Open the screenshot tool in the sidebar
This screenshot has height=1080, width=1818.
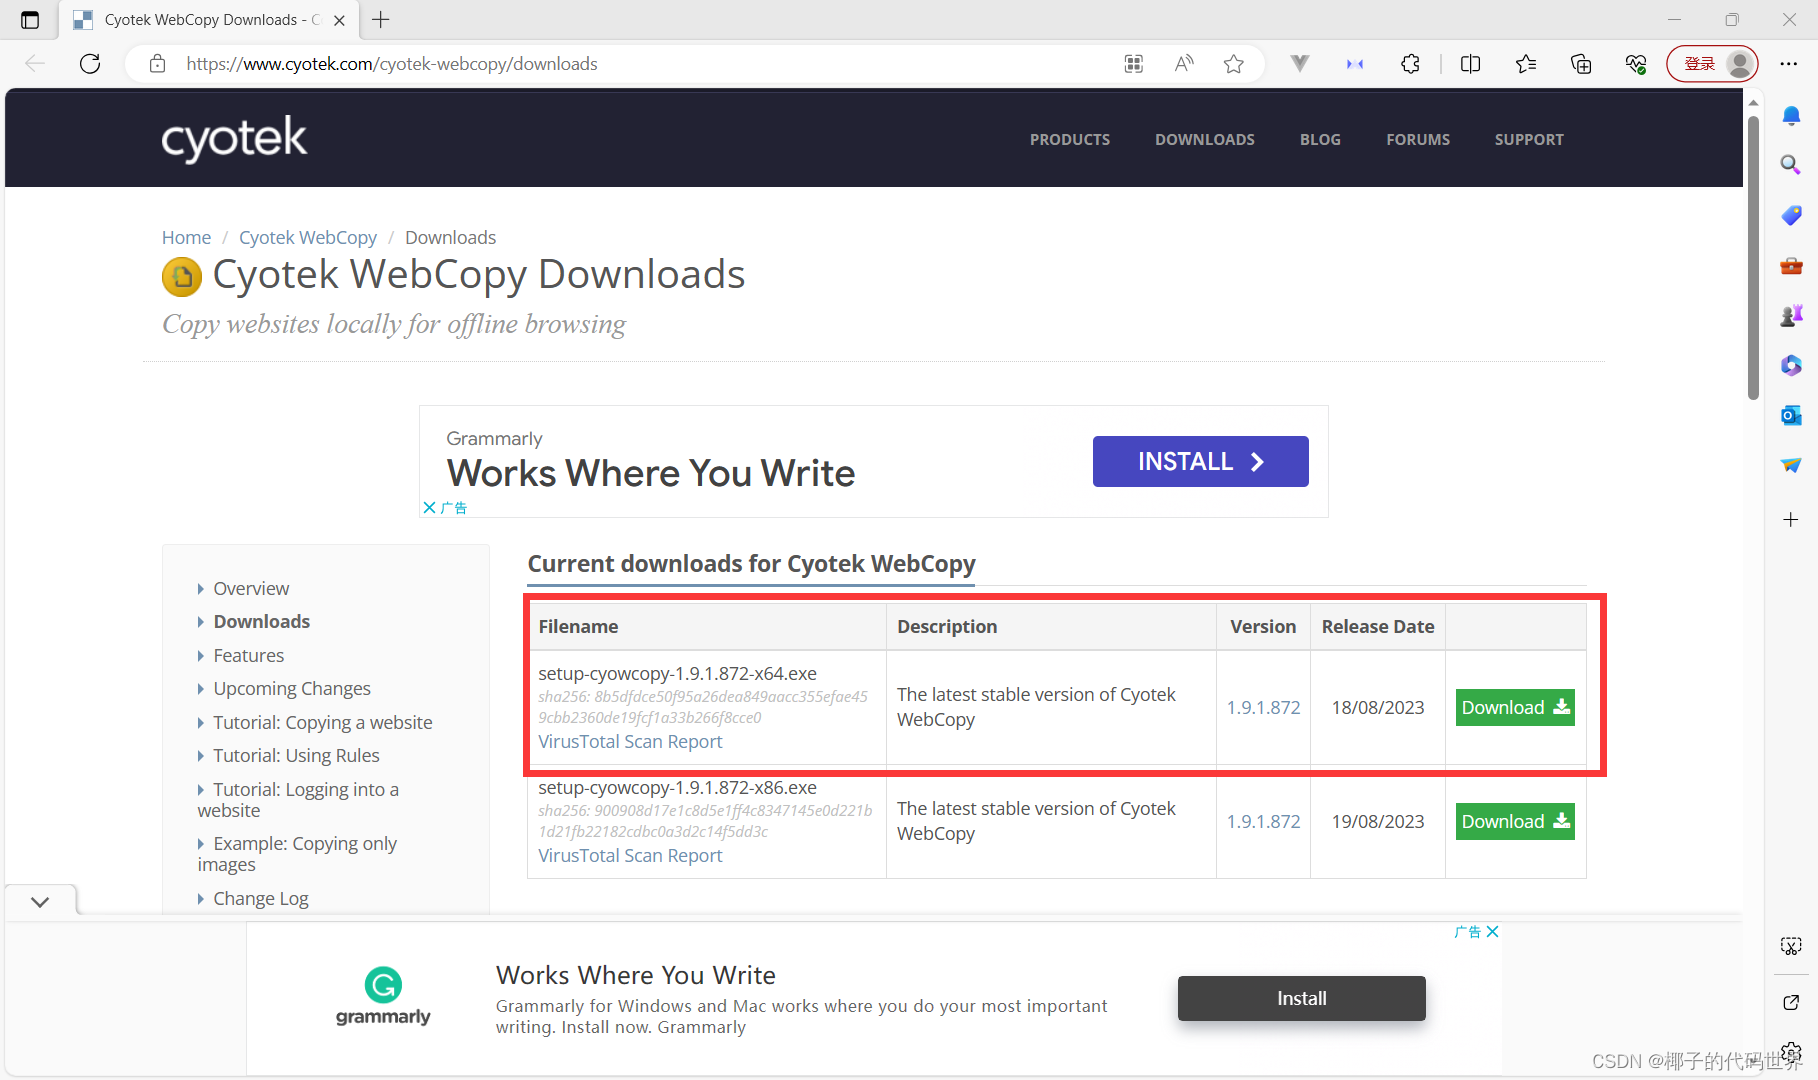point(1791,946)
